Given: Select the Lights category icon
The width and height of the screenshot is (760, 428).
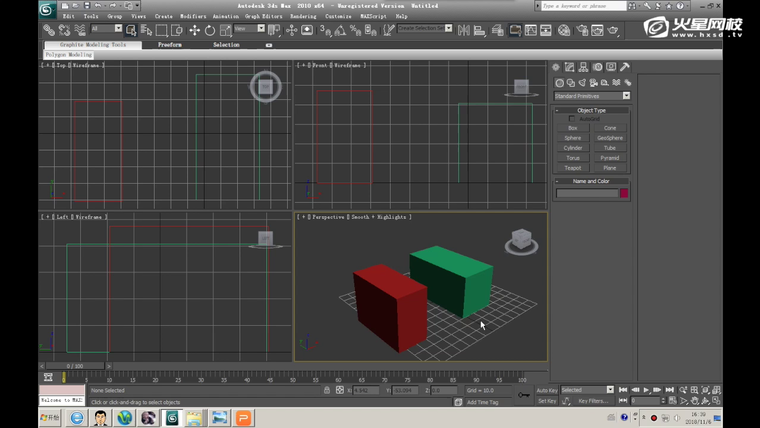Looking at the screenshot, I should click(582, 83).
